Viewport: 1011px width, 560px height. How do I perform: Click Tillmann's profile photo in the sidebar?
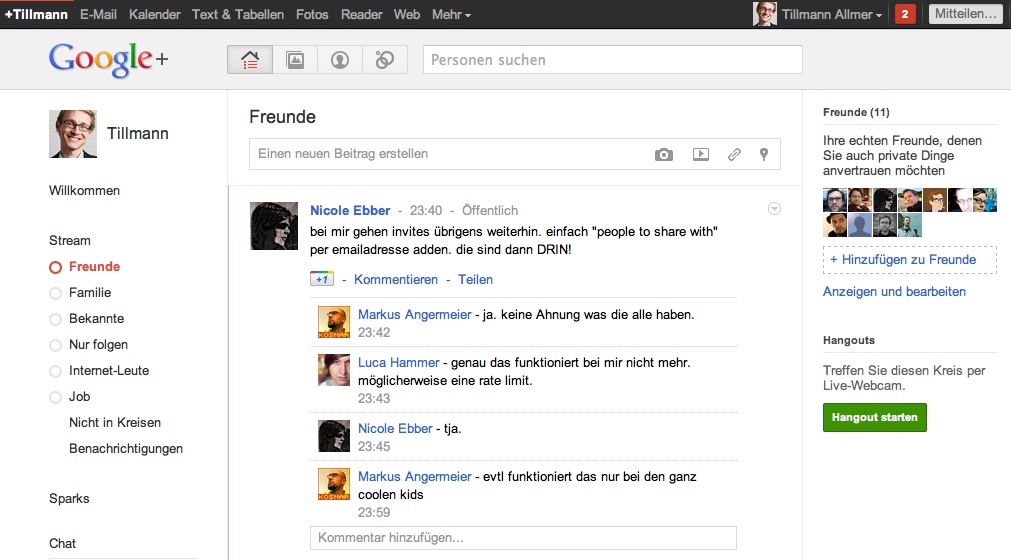point(73,134)
